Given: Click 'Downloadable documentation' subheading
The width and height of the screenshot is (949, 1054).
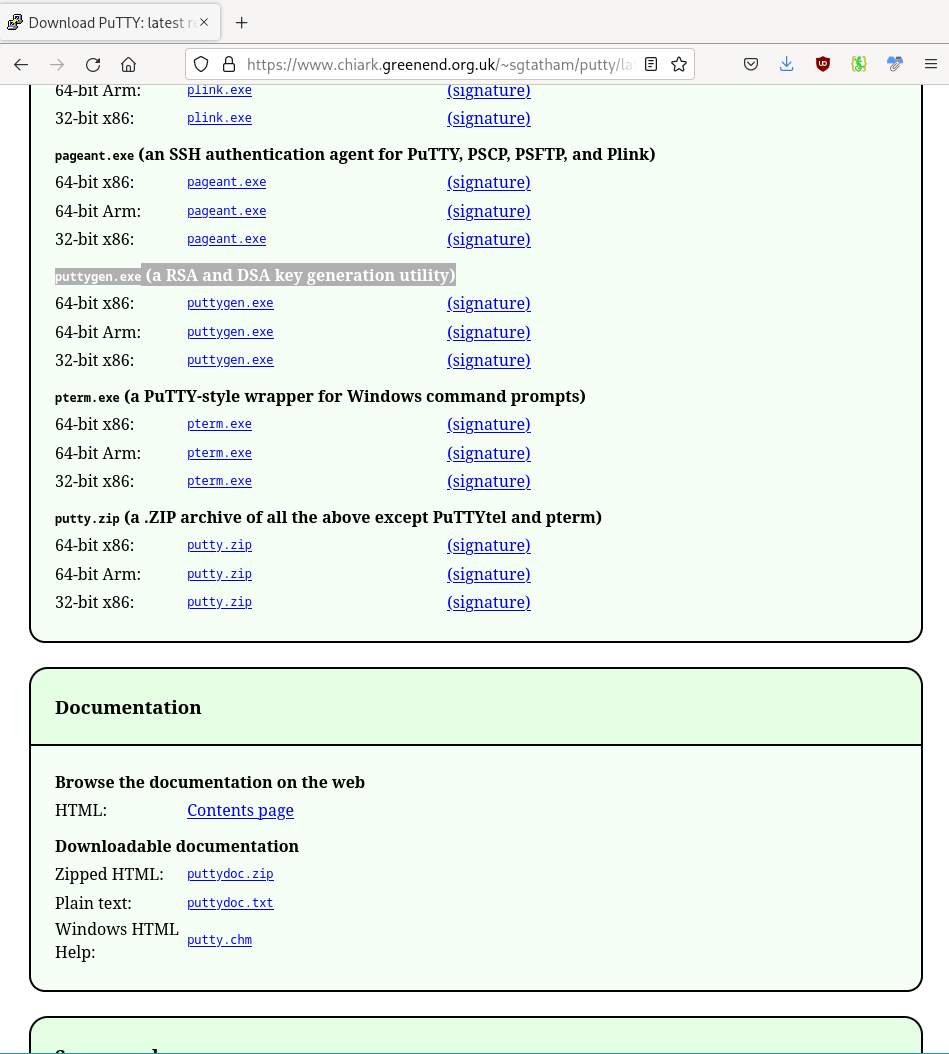Looking at the screenshot, I should coord(177,846).
